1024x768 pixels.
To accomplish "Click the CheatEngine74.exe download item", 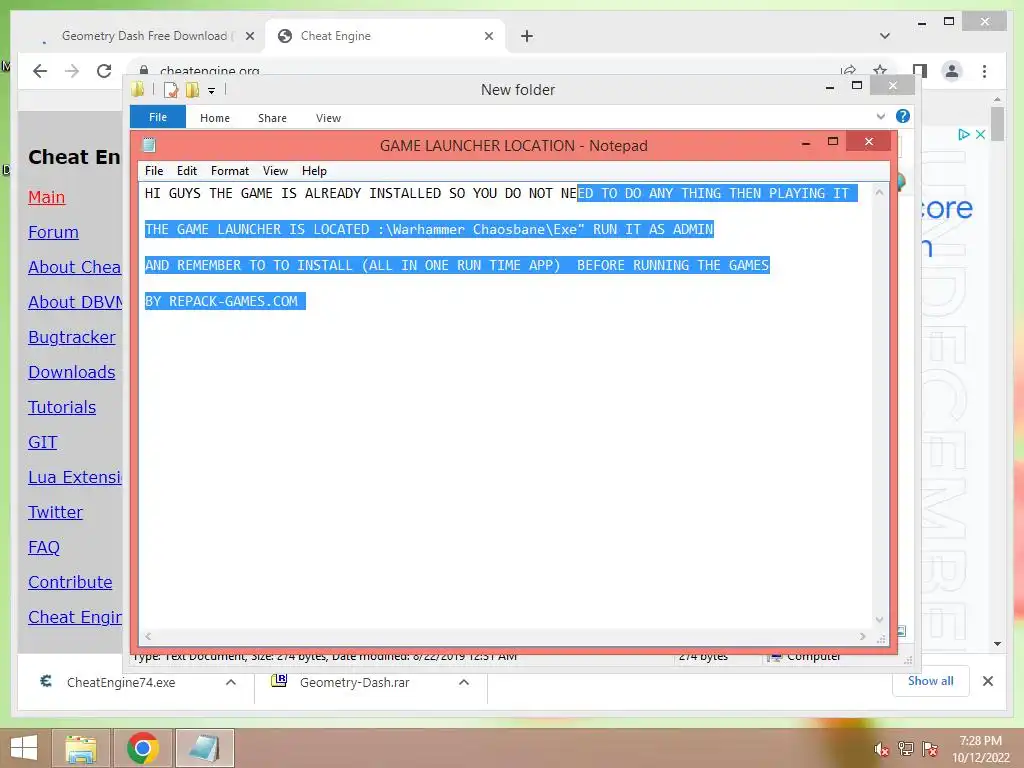I will (x=121, y=682).
